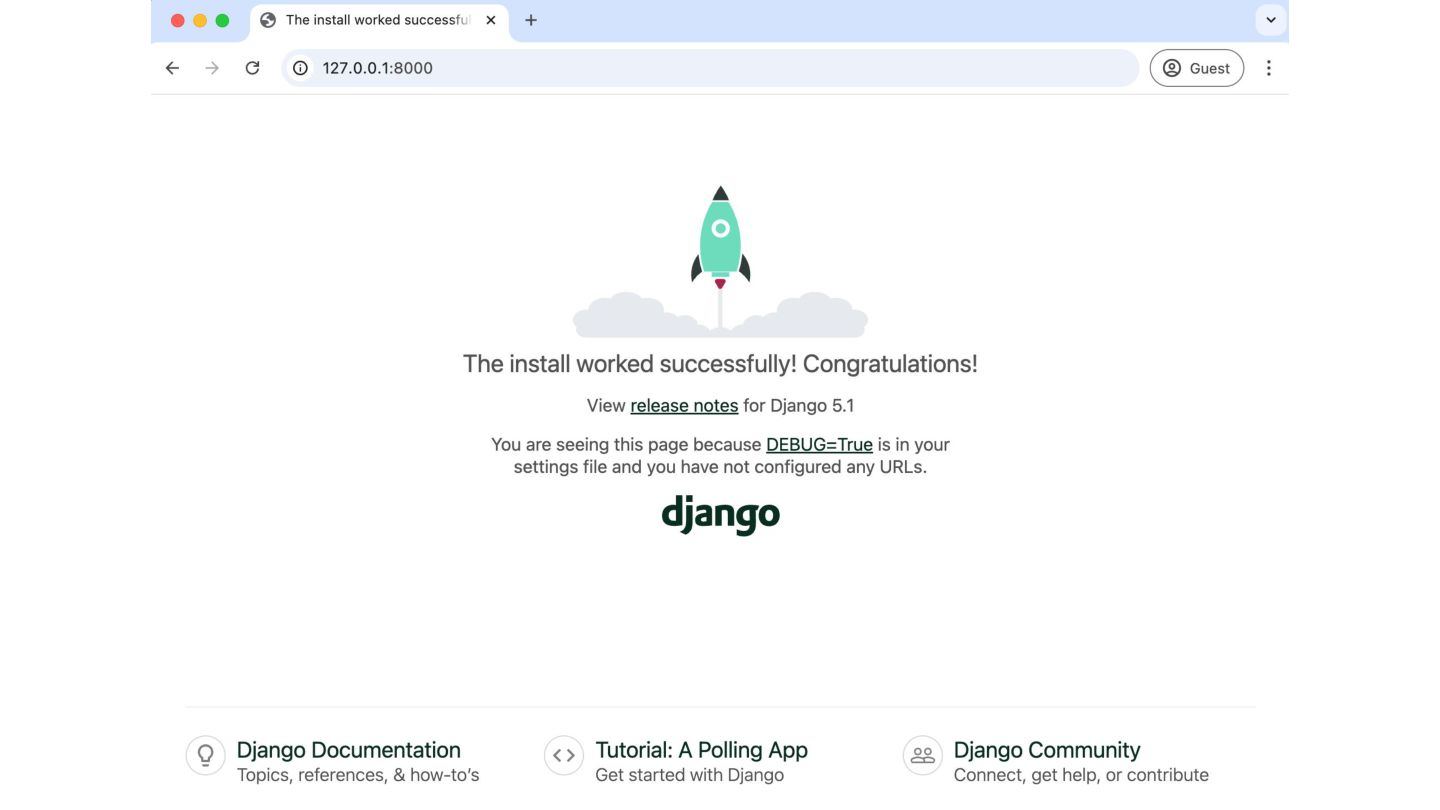Focus the address bar showing 127.0.0.1:8000
Viewport: 1440px width, 810px height.
[x=710, y=68]
